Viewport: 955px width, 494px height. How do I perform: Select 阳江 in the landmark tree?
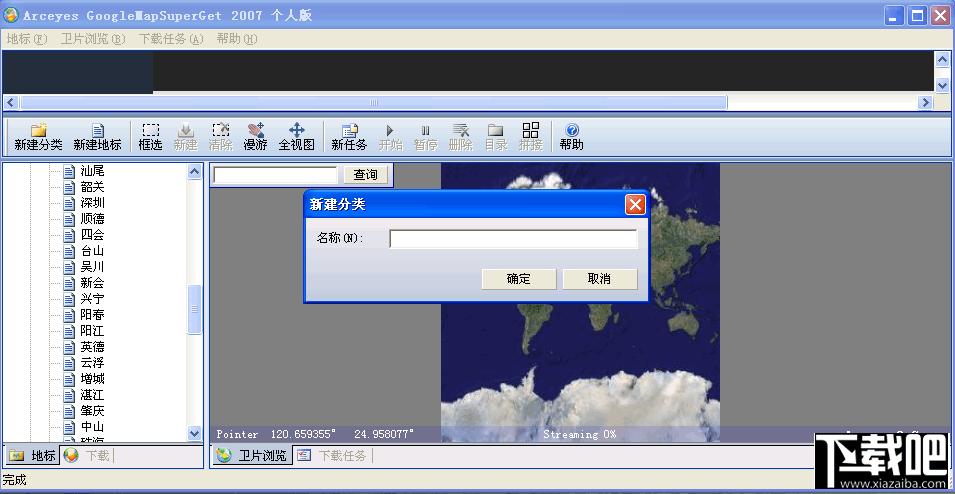pos(93,331)
